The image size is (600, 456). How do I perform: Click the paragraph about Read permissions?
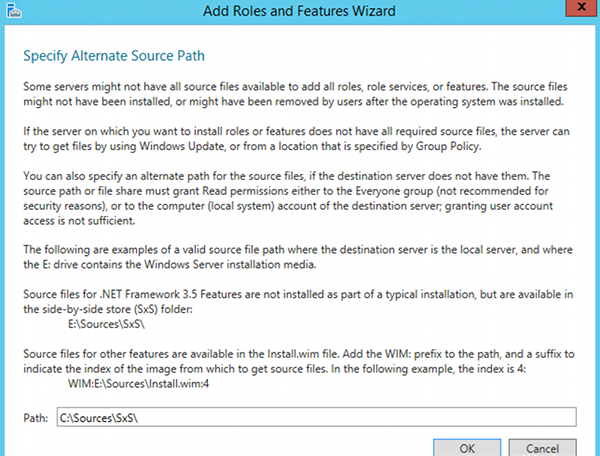(288, 199)
